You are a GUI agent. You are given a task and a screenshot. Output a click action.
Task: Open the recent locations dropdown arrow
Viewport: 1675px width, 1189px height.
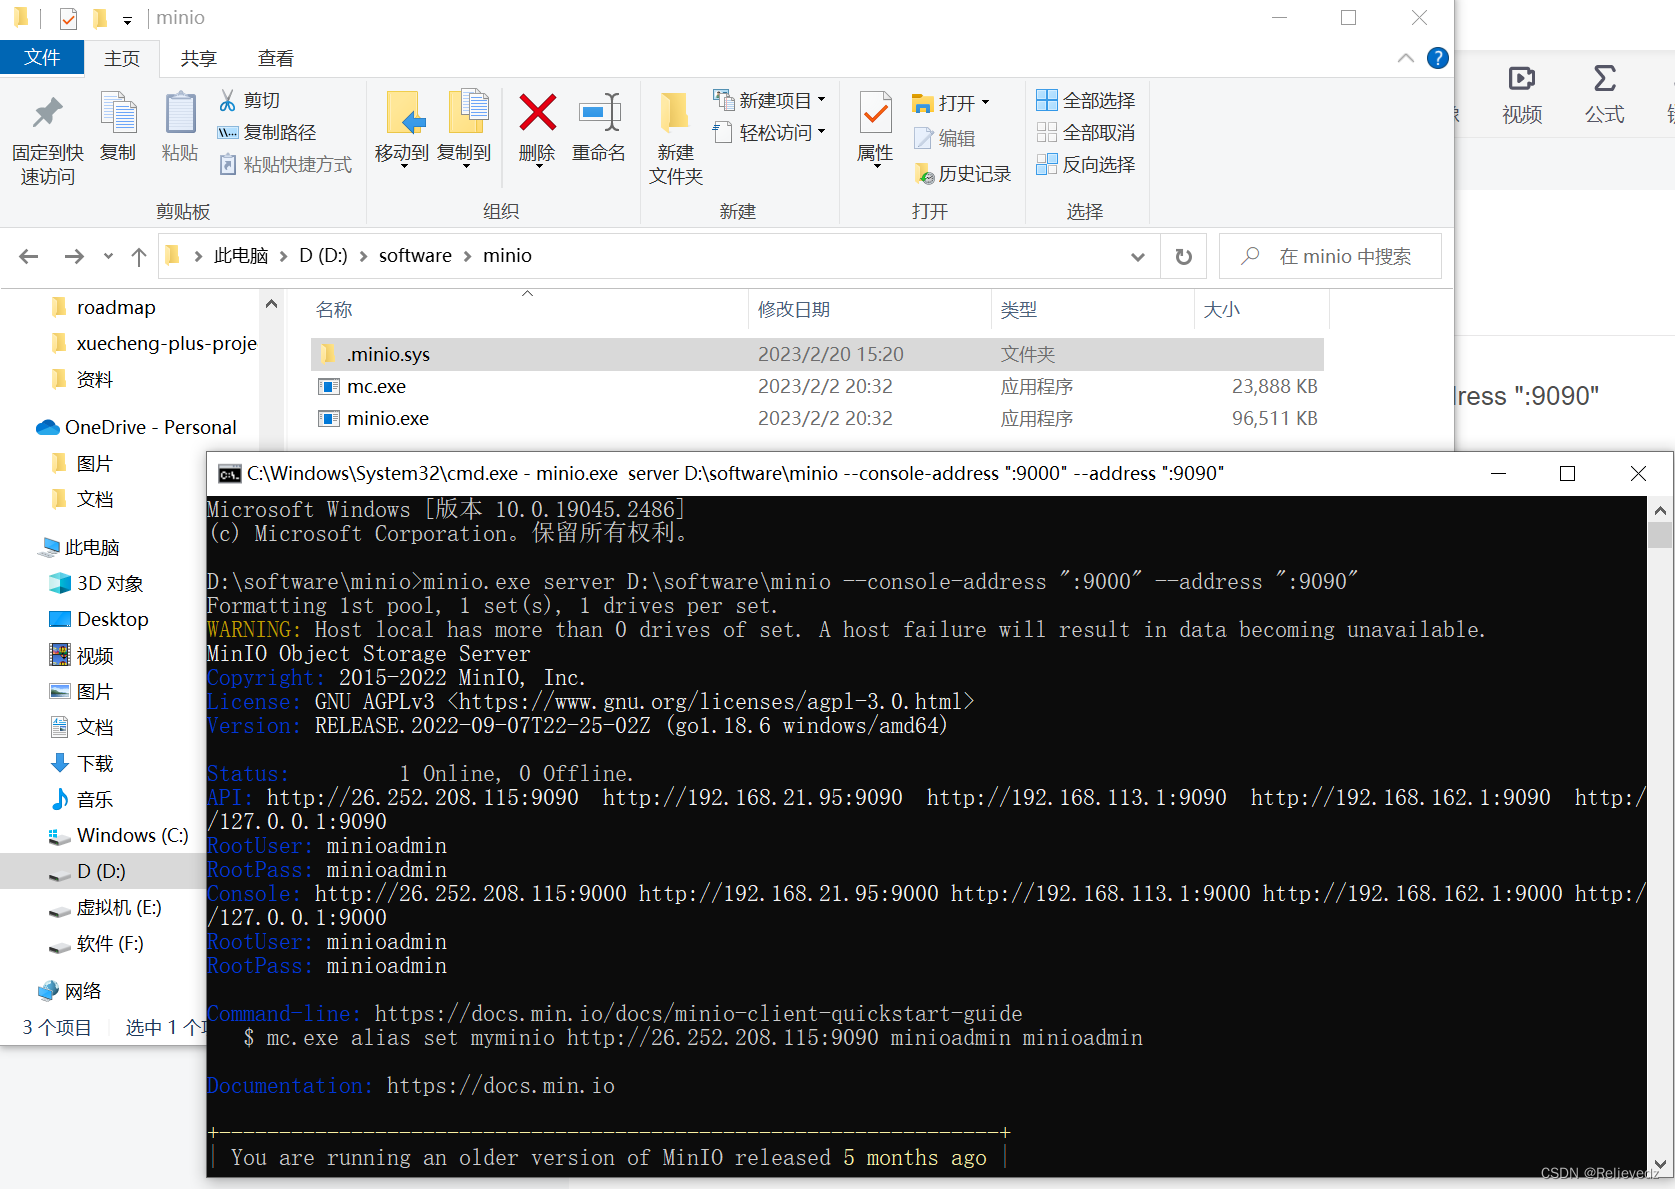tap(108, 257)
